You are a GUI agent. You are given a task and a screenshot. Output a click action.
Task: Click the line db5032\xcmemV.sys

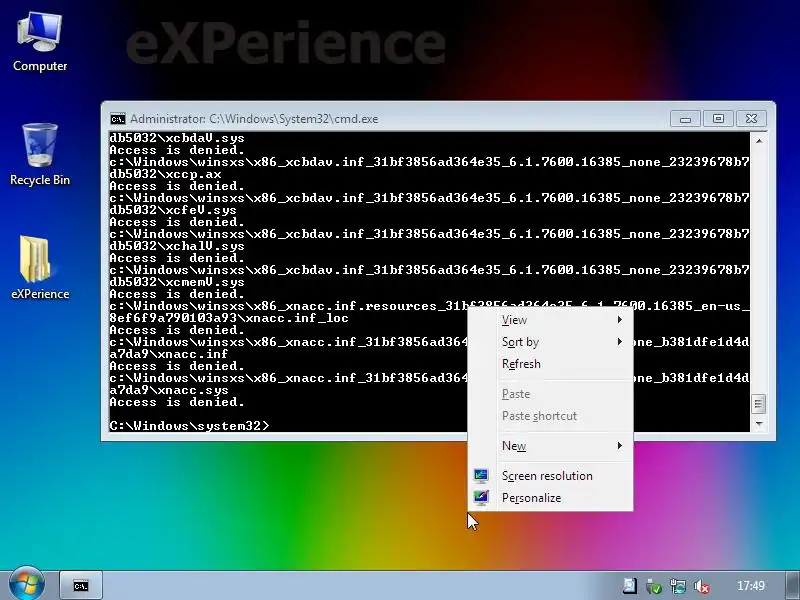[177, 282]
